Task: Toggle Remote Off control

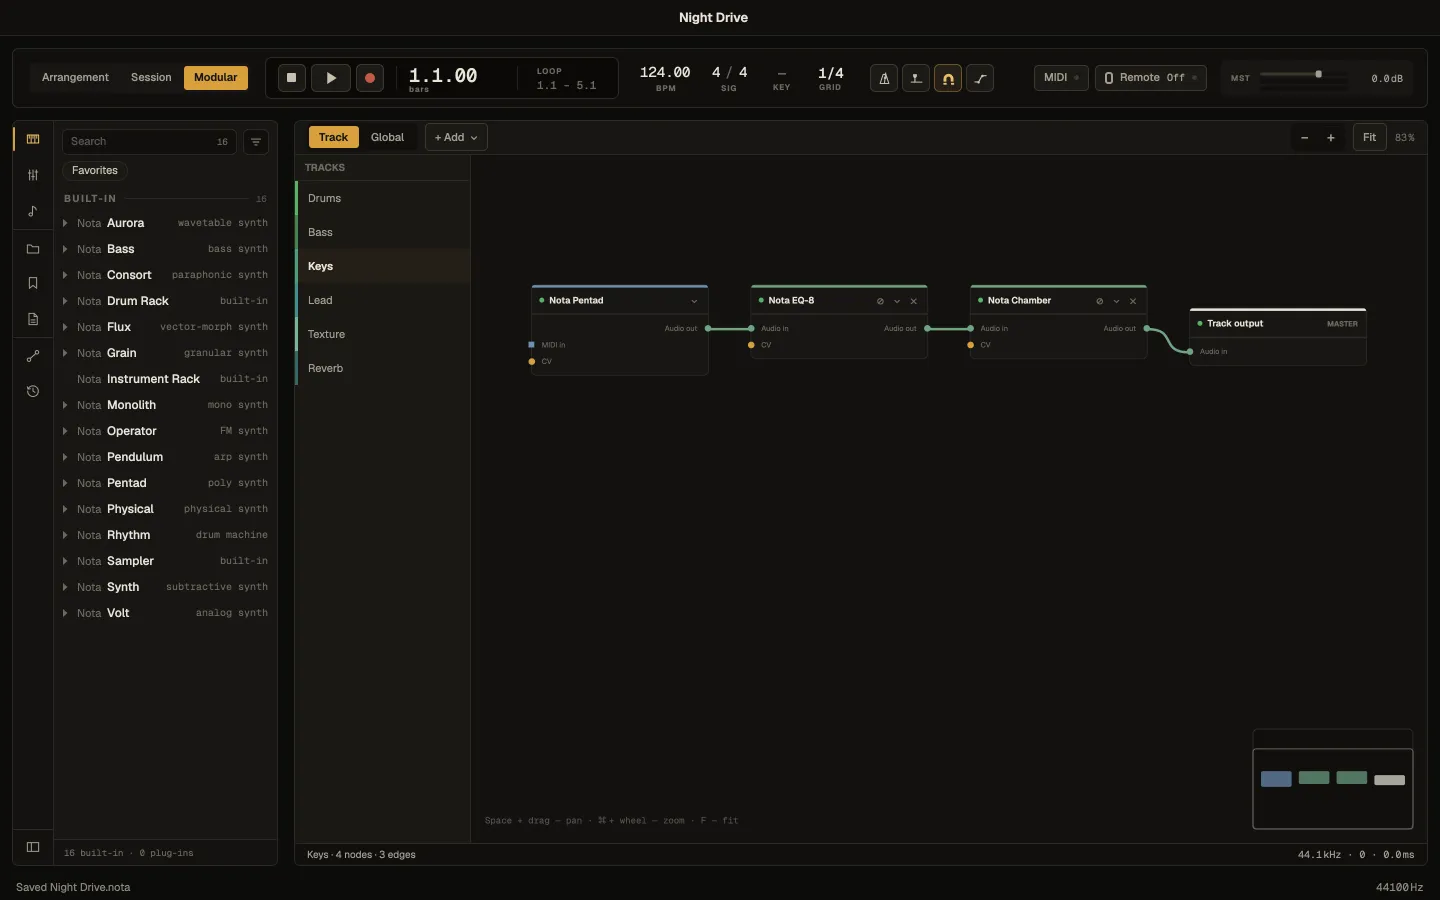Action: click(x=1151, y=78)
